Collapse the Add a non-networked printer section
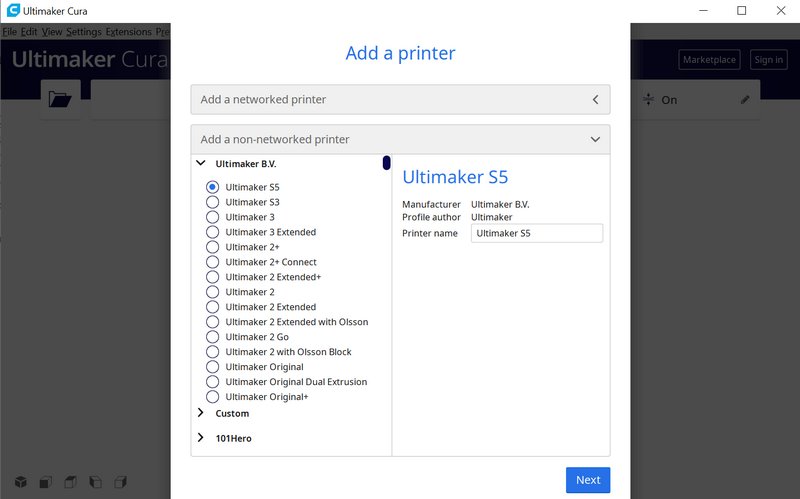Image resolution: width=800 pixels, height=499 pixels. point(400,139)
